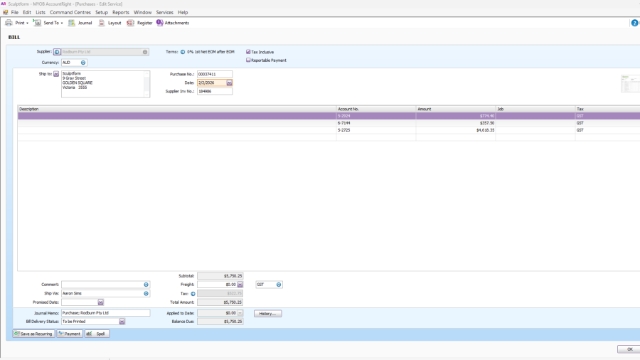Click the Print toolbar icon

[9, 23]
